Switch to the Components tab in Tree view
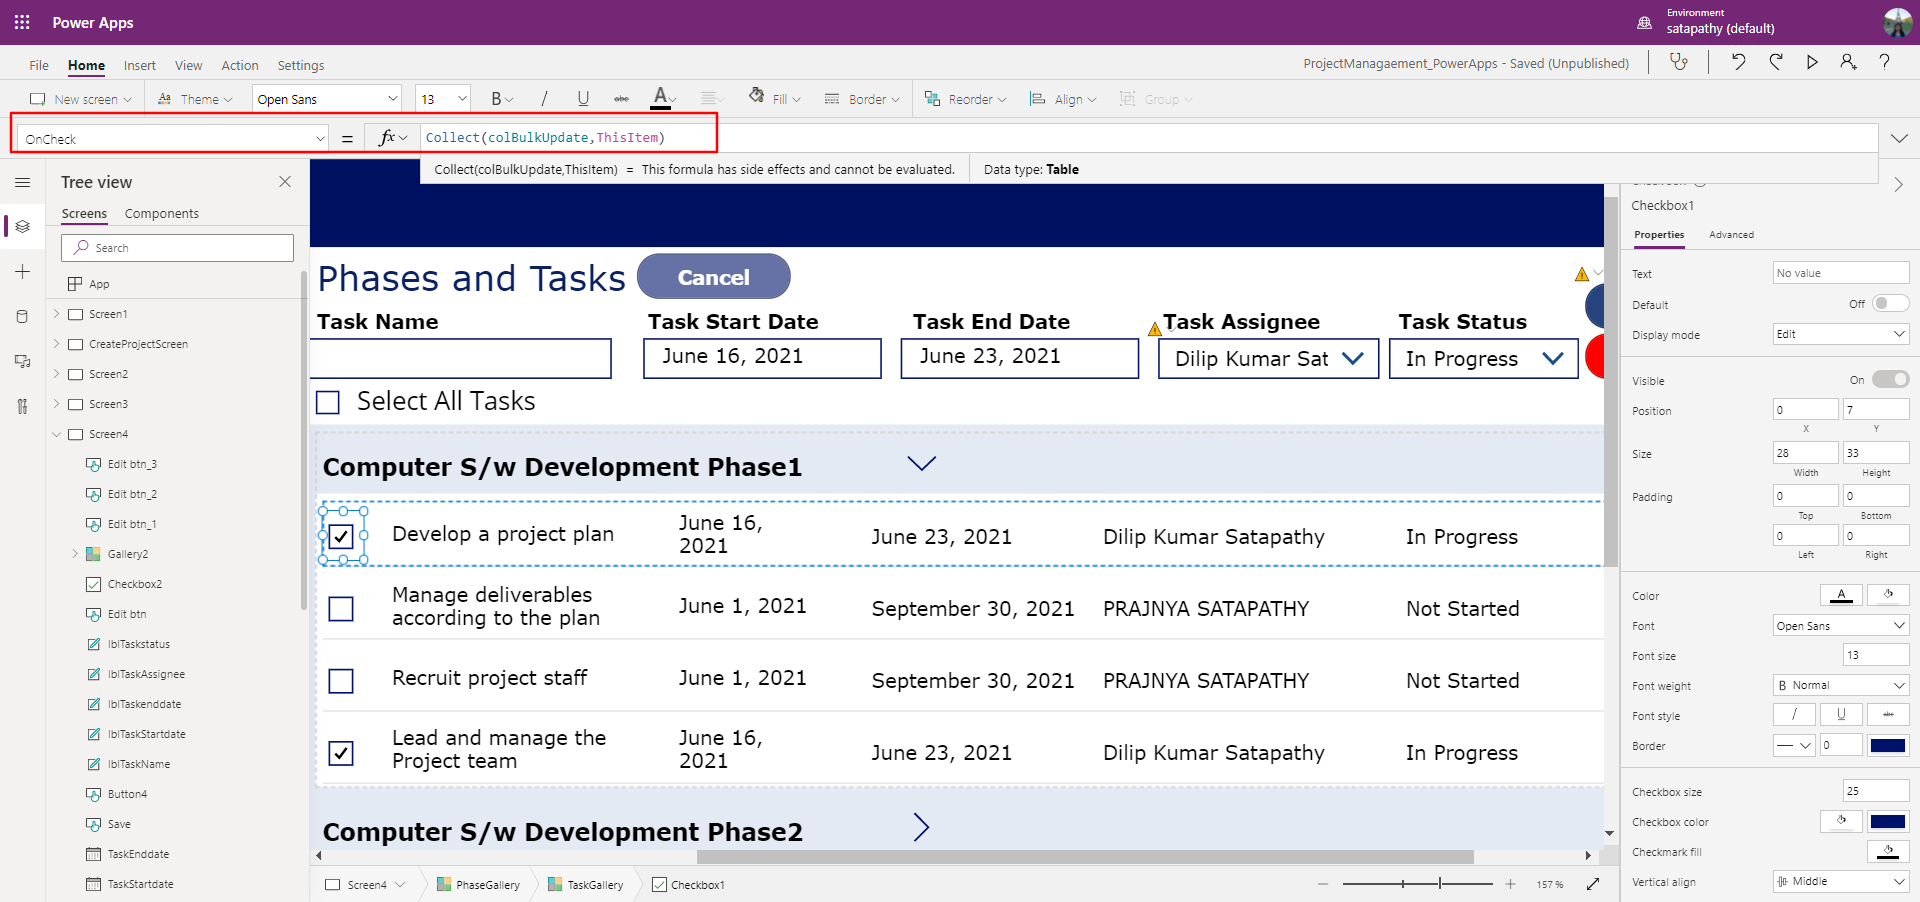 pos(161,213)
